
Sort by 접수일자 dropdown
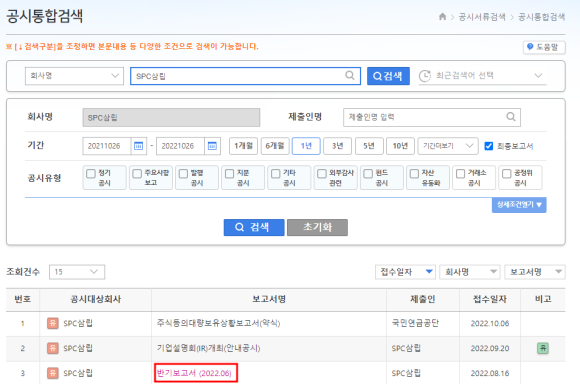click(x=405, y=272)
